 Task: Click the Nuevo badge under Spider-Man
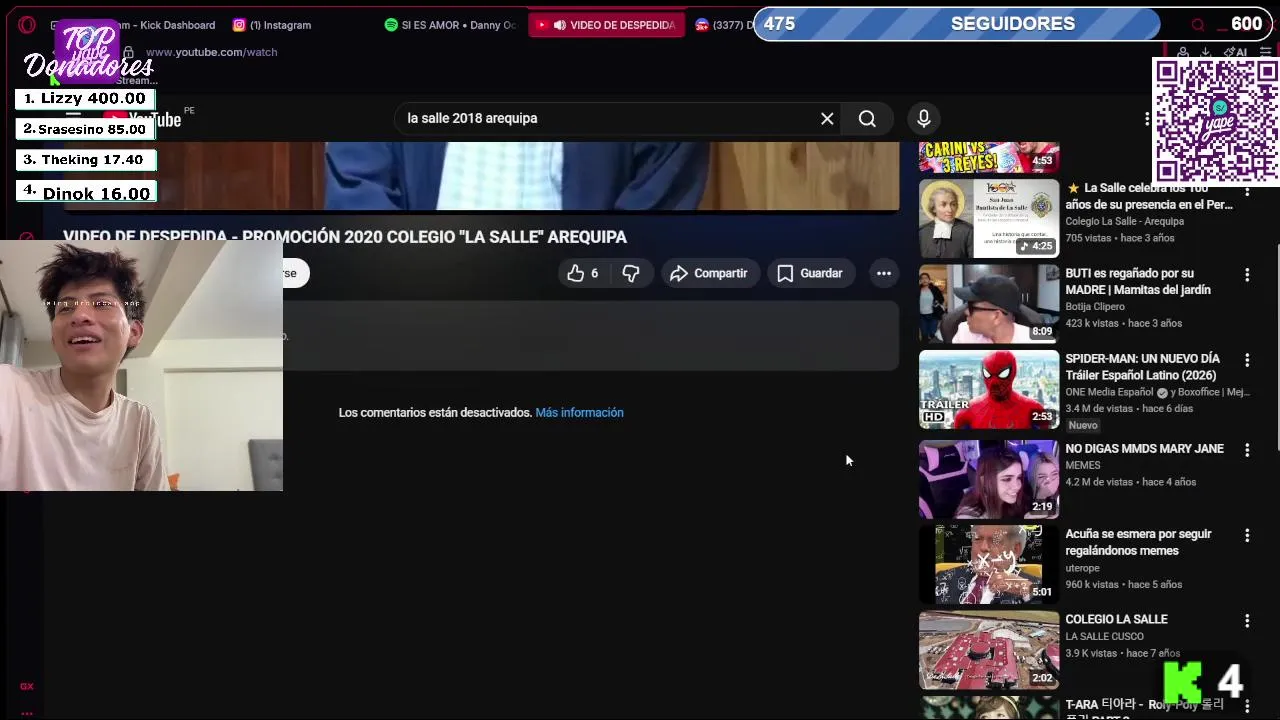point(1083,425)
